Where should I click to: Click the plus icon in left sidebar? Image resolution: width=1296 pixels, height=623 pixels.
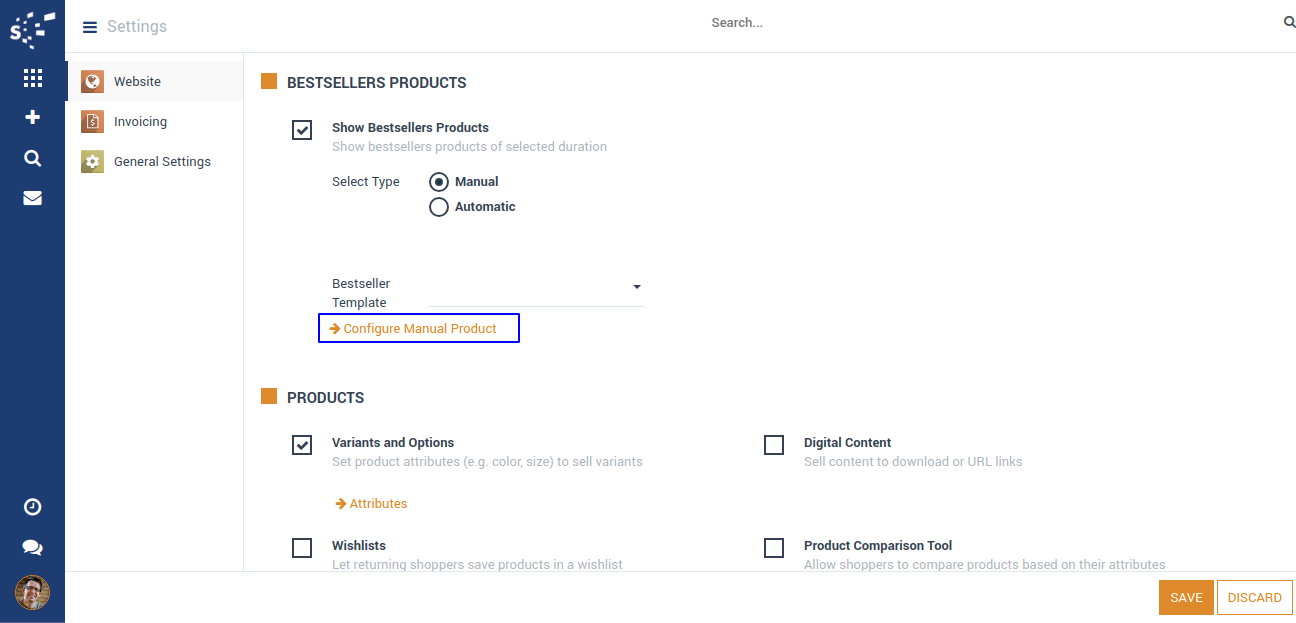tap(33, 118)
